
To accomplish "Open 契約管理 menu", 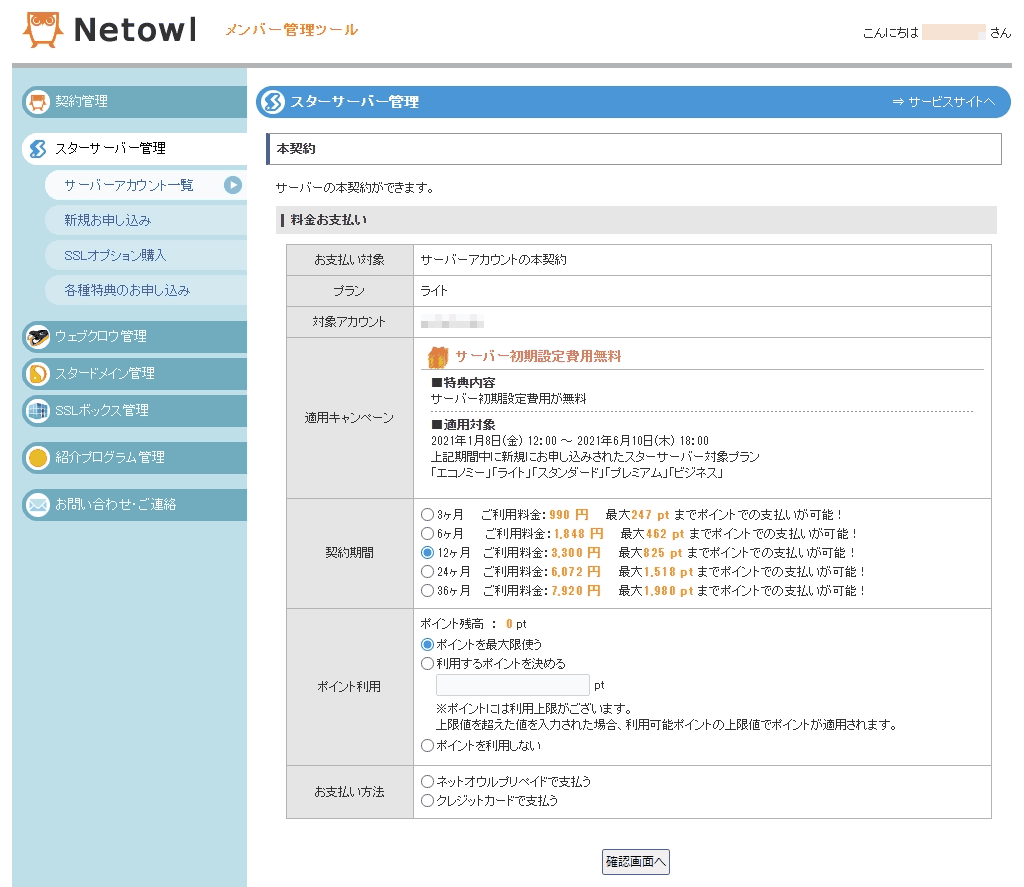I will 135,102.
